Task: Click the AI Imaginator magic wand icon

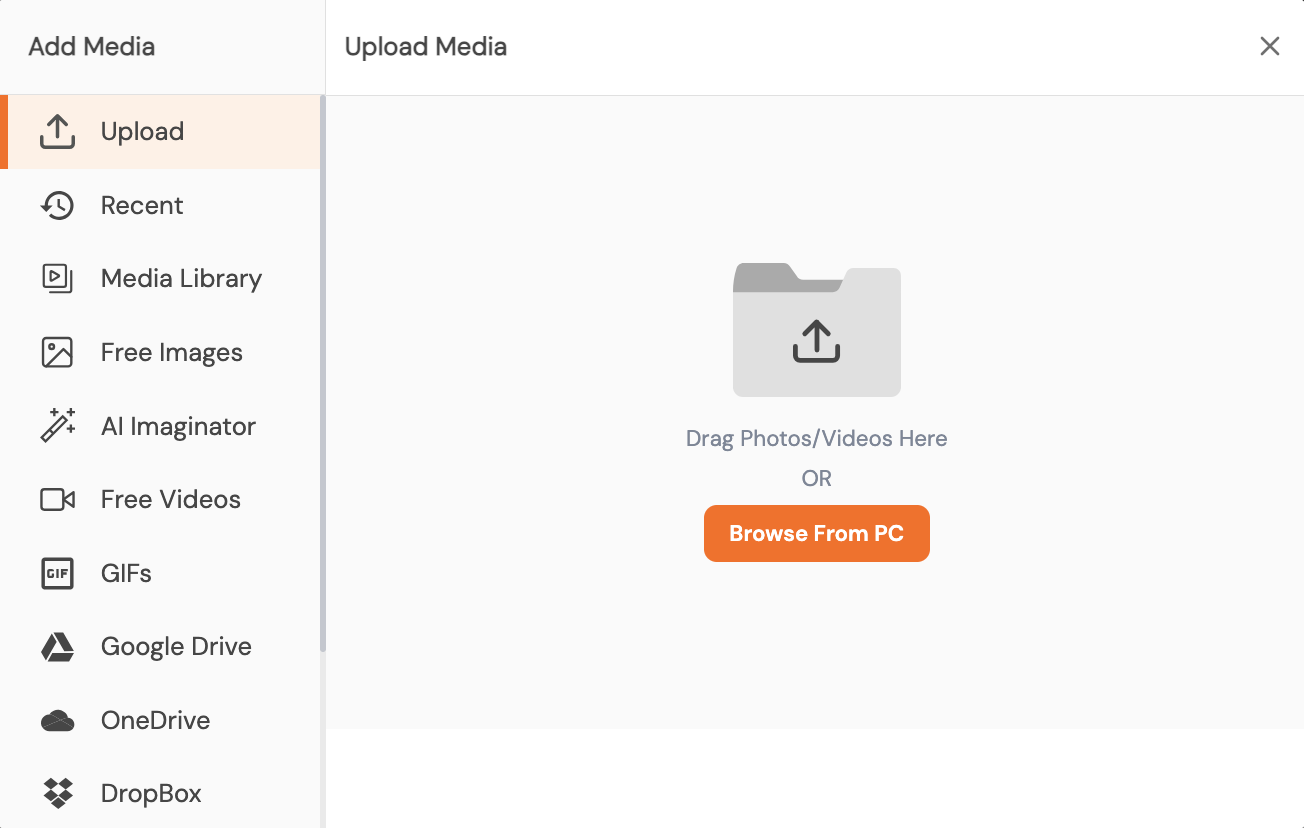Action: 57,426
